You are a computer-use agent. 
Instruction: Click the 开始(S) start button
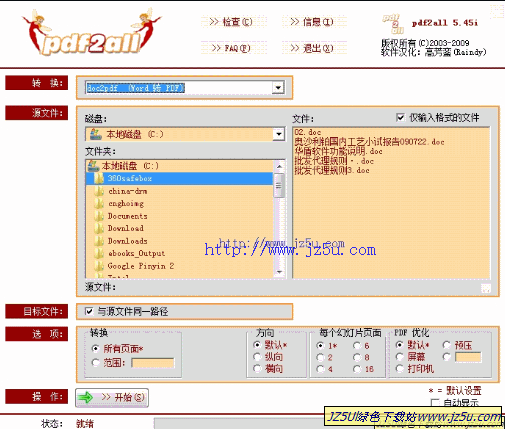[x=112, y=397]
